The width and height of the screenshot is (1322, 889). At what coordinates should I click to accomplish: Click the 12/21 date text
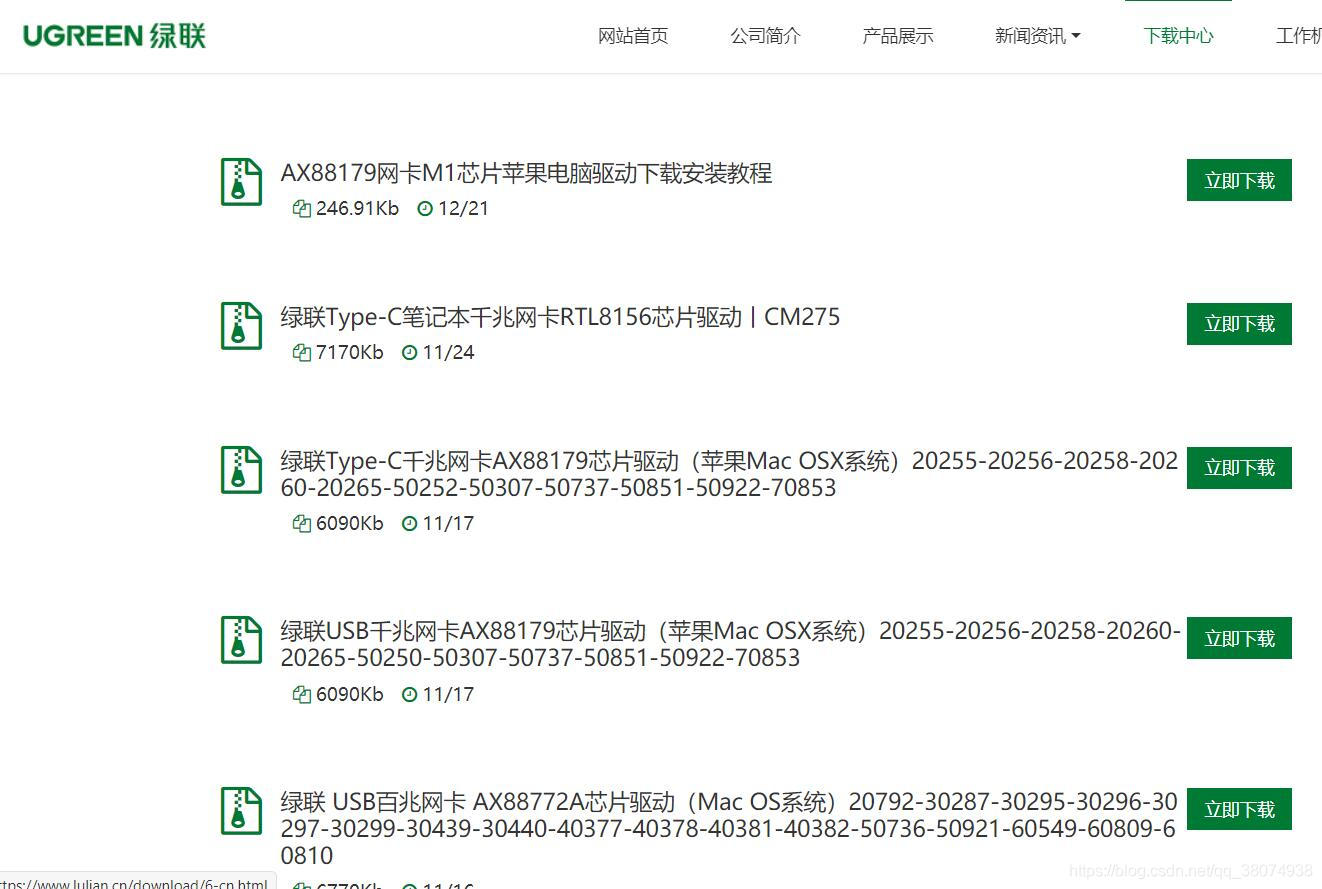pos(463,208)
